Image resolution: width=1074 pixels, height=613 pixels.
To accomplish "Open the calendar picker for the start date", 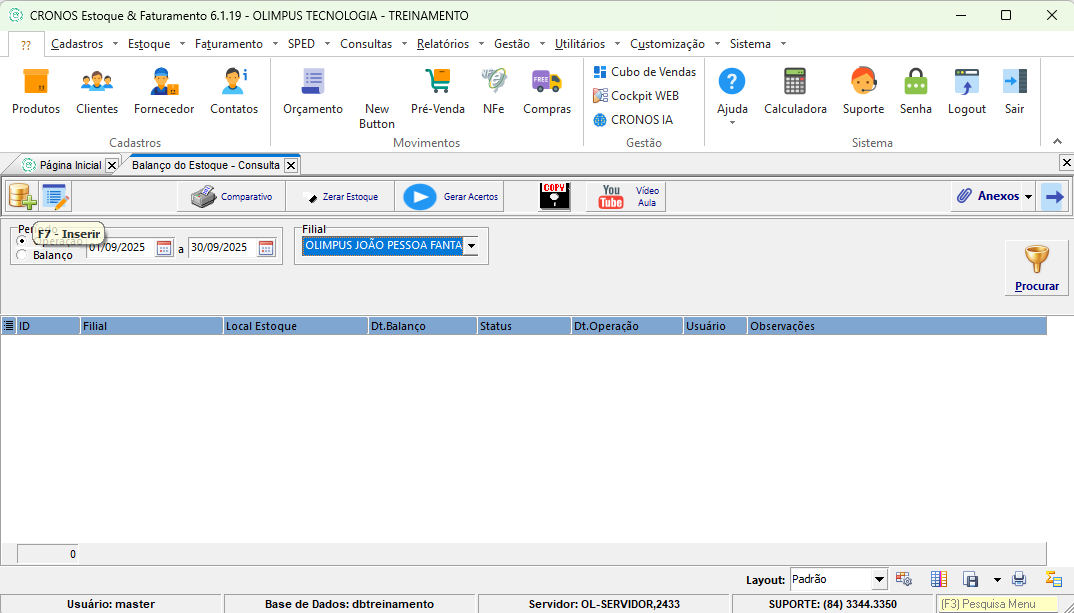I will [x=164, y=249].
